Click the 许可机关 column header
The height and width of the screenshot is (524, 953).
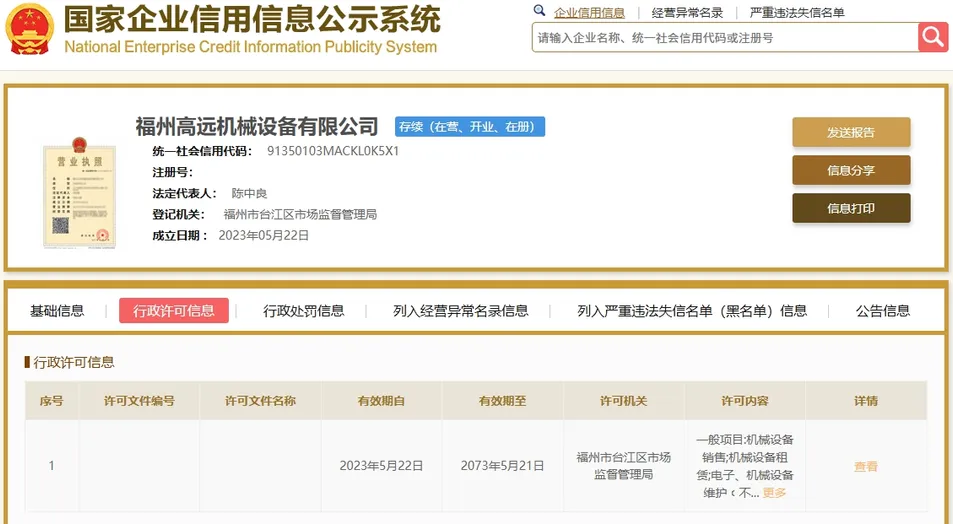[624, 401]
